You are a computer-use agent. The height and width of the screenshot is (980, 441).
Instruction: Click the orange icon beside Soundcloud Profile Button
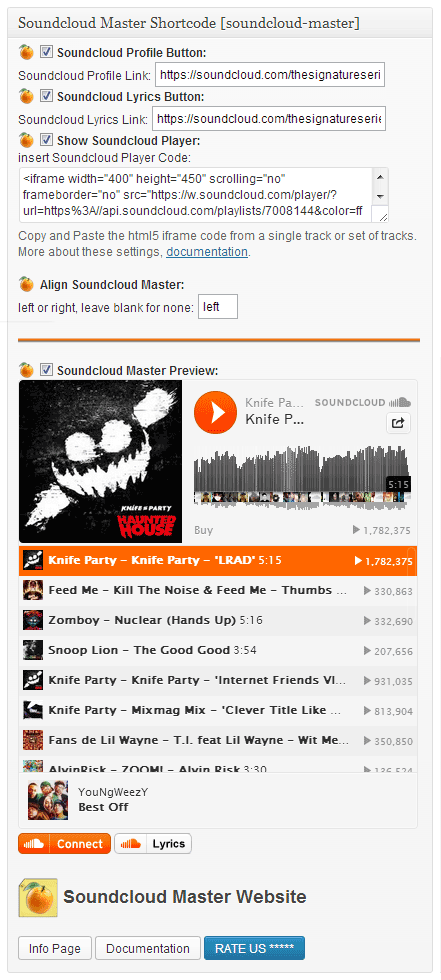[26, 52]
